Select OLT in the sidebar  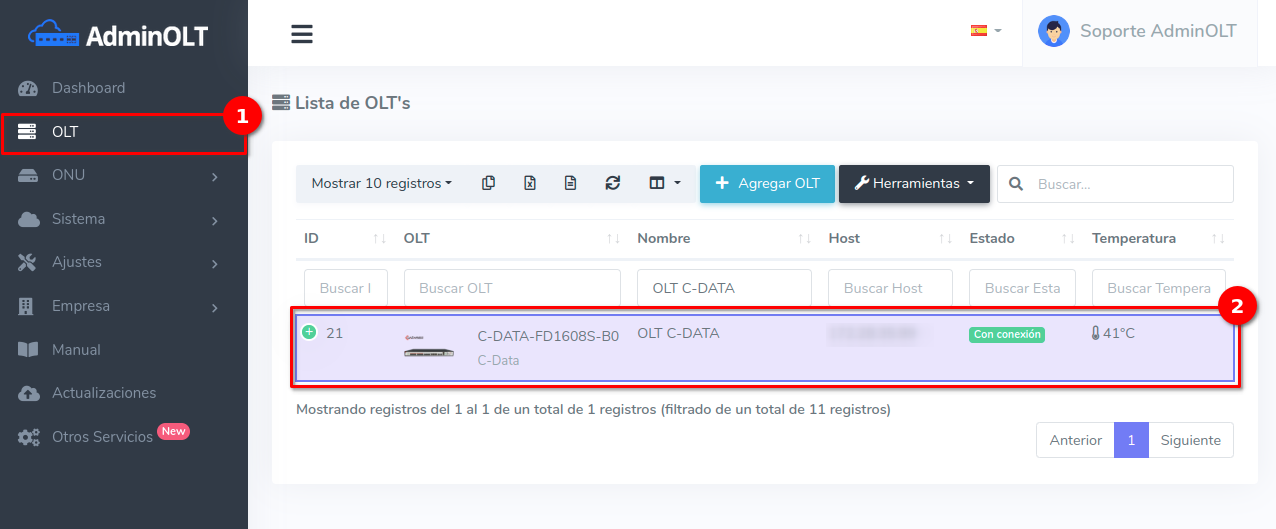[x=122, y=132]
